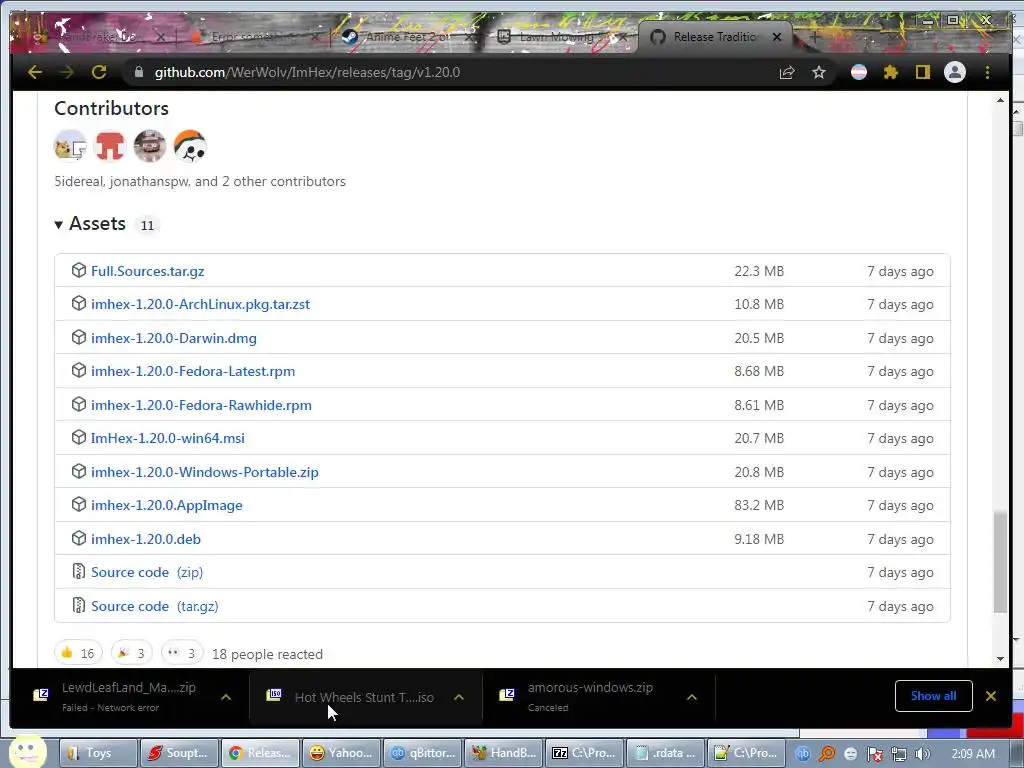Screen dimensions: 1024x768
Task: Click the third contributor photo avatar
Action: (x=150, y=146)
